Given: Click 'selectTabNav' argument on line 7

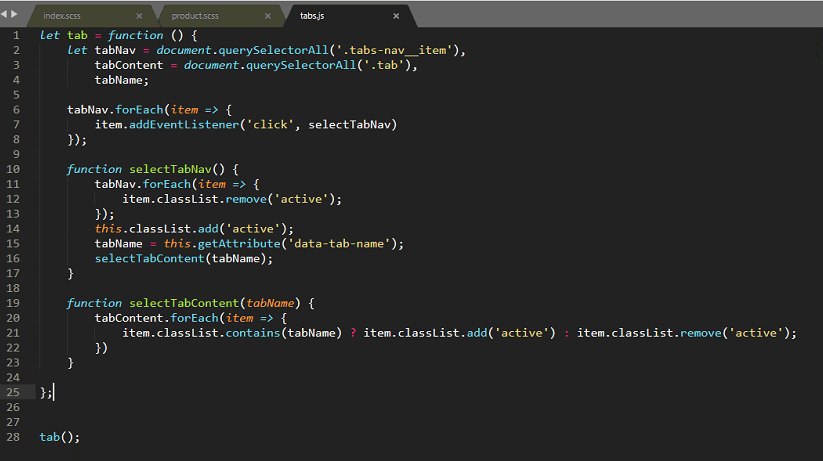Looking at the screenshot, I should [x=350, y=124].
